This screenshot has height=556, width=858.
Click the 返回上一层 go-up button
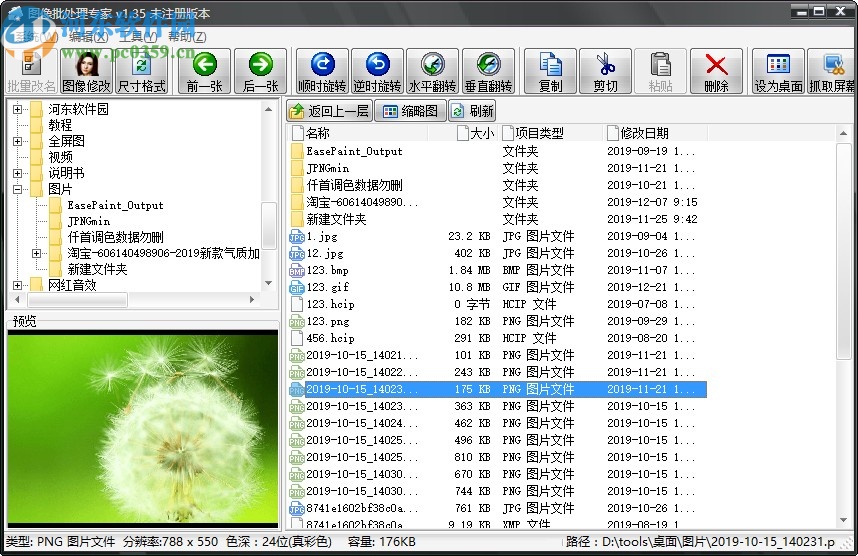(x=329, y=111)
